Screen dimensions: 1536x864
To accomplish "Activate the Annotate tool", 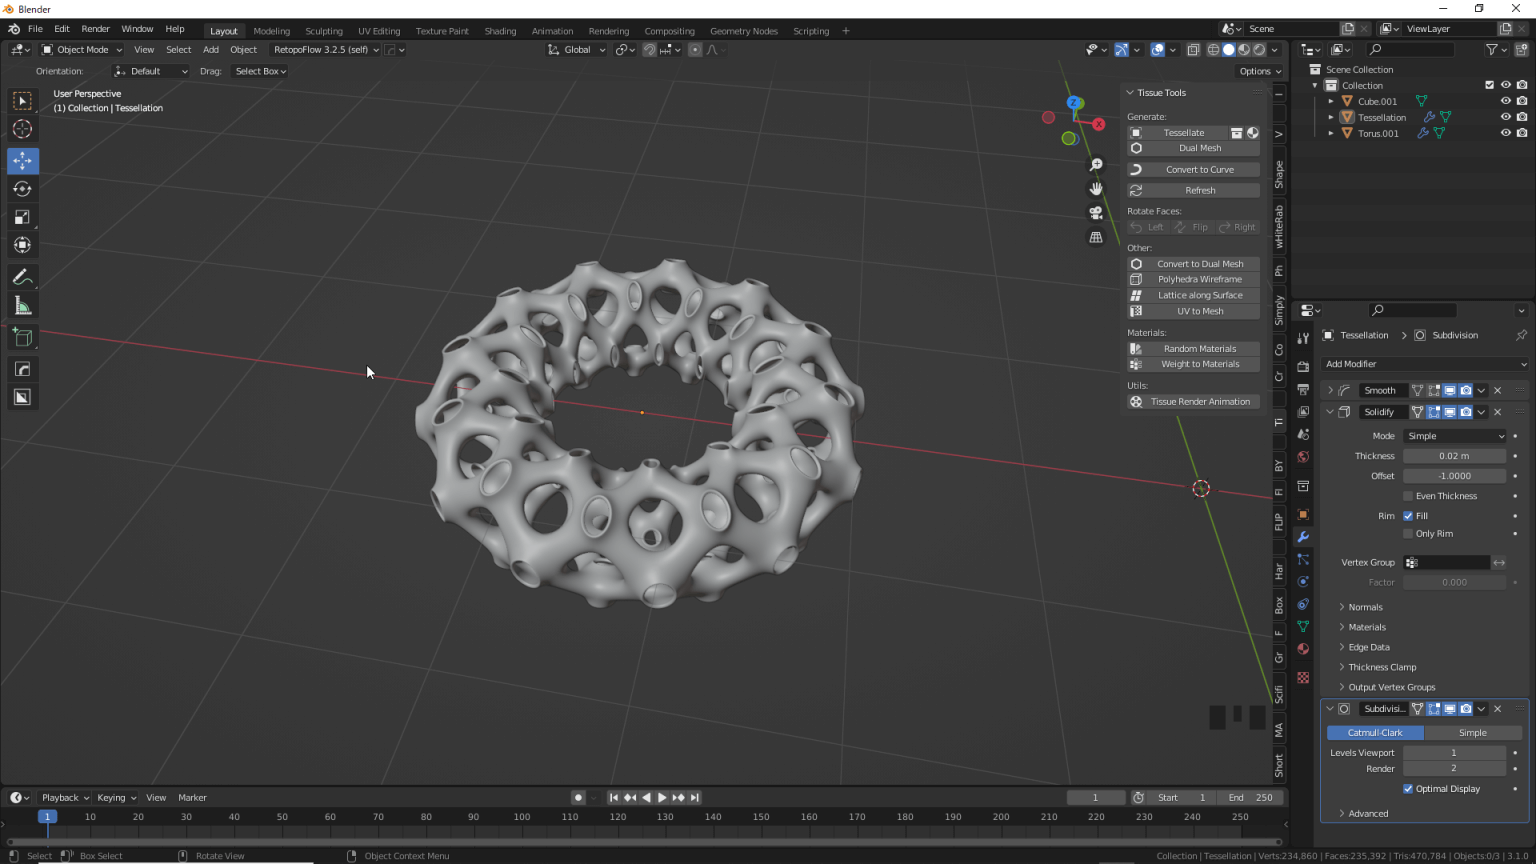I will [x=21, y=277].
